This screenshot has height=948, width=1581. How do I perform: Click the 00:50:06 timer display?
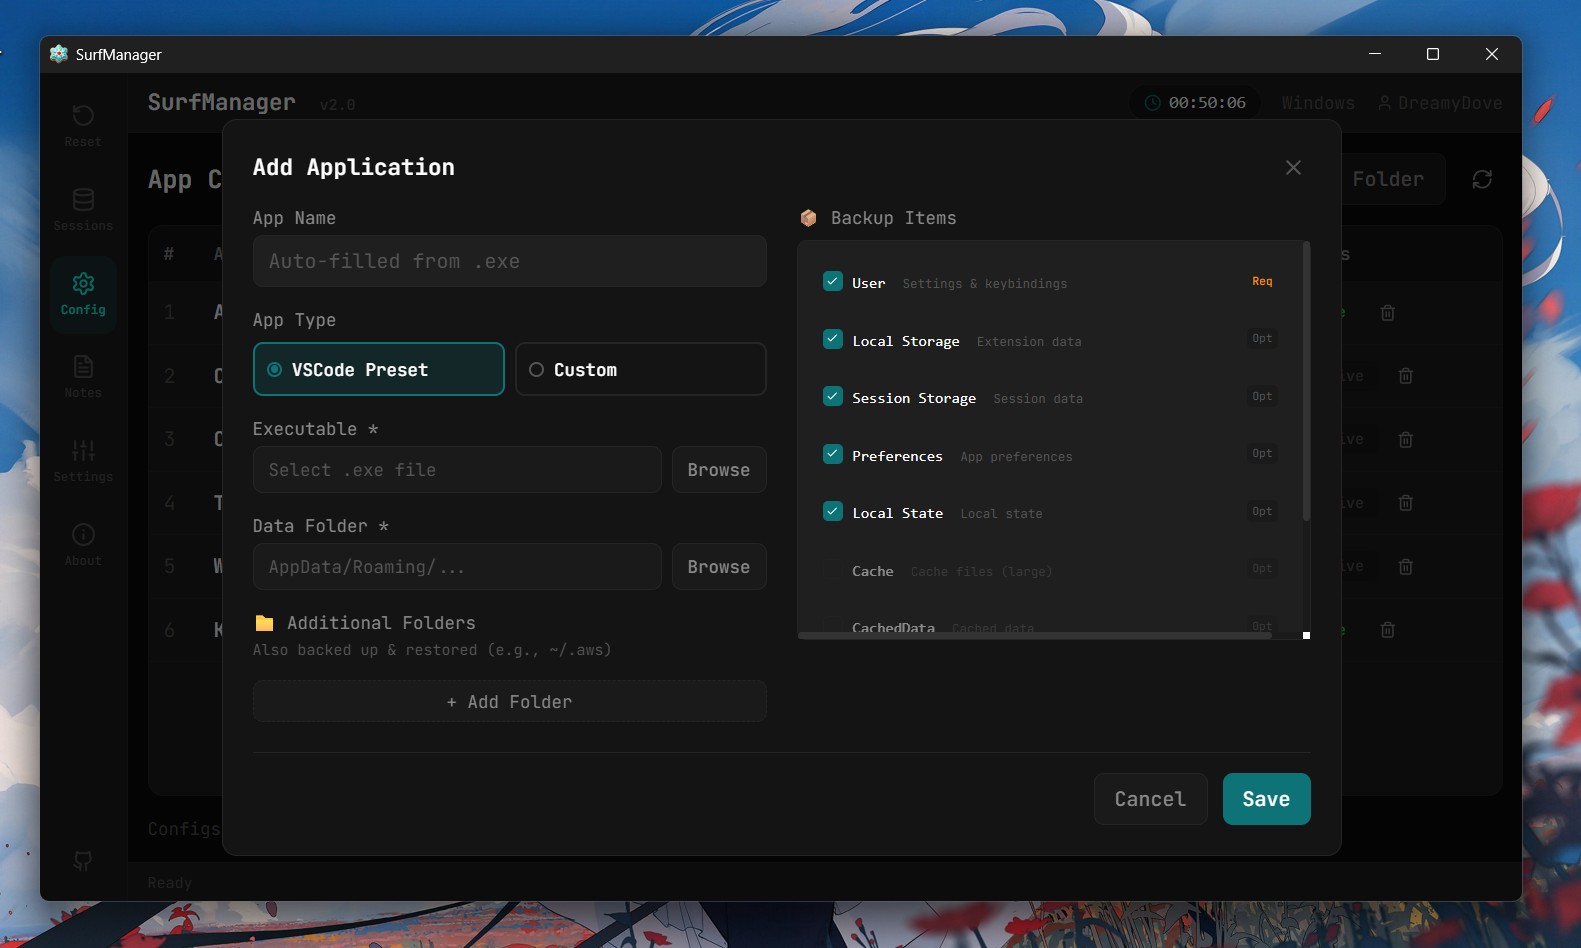pos(1196,103)
